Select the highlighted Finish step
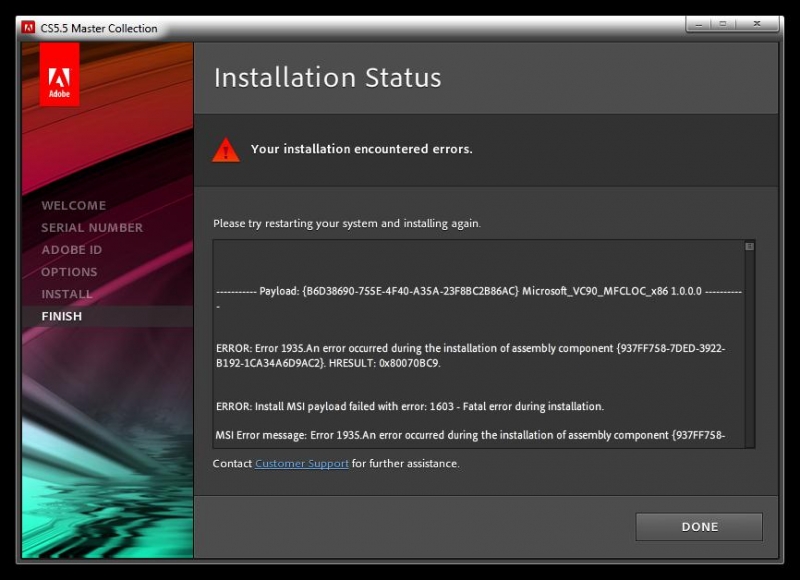Image resolution: width=800 pixels, height=580 pixels. [x=62, y=316]
